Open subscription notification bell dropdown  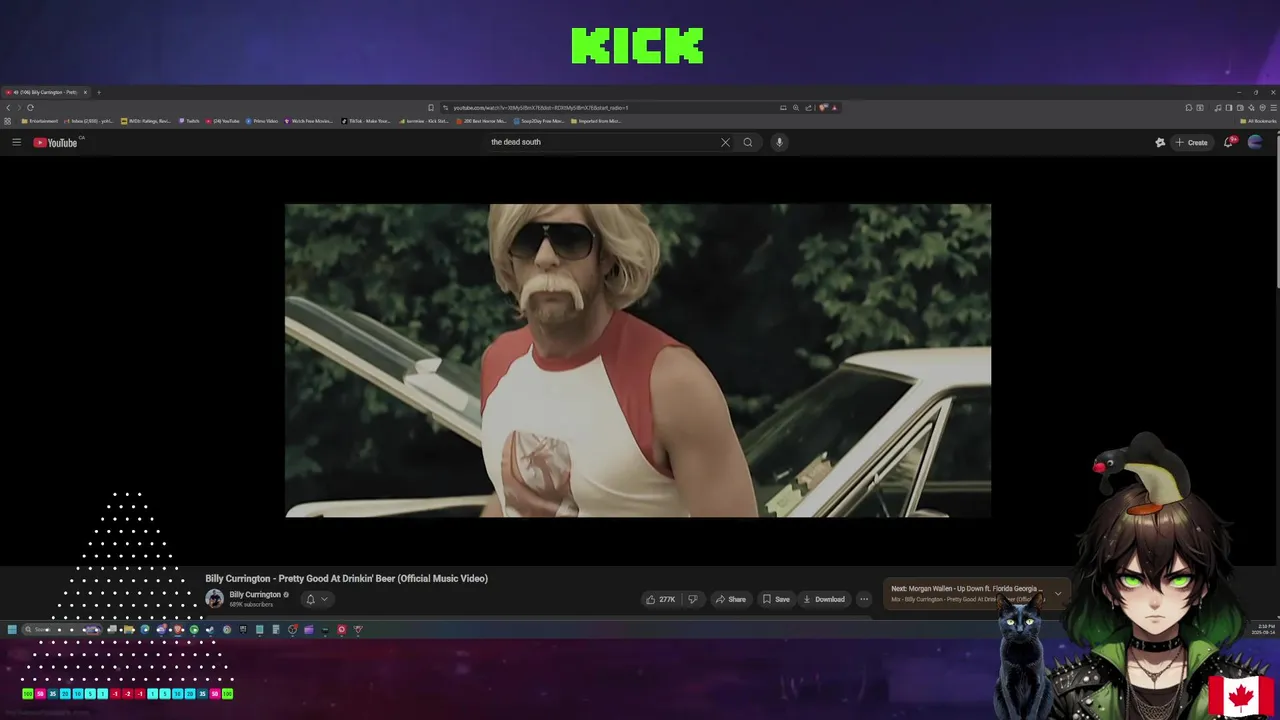point(316,599)
